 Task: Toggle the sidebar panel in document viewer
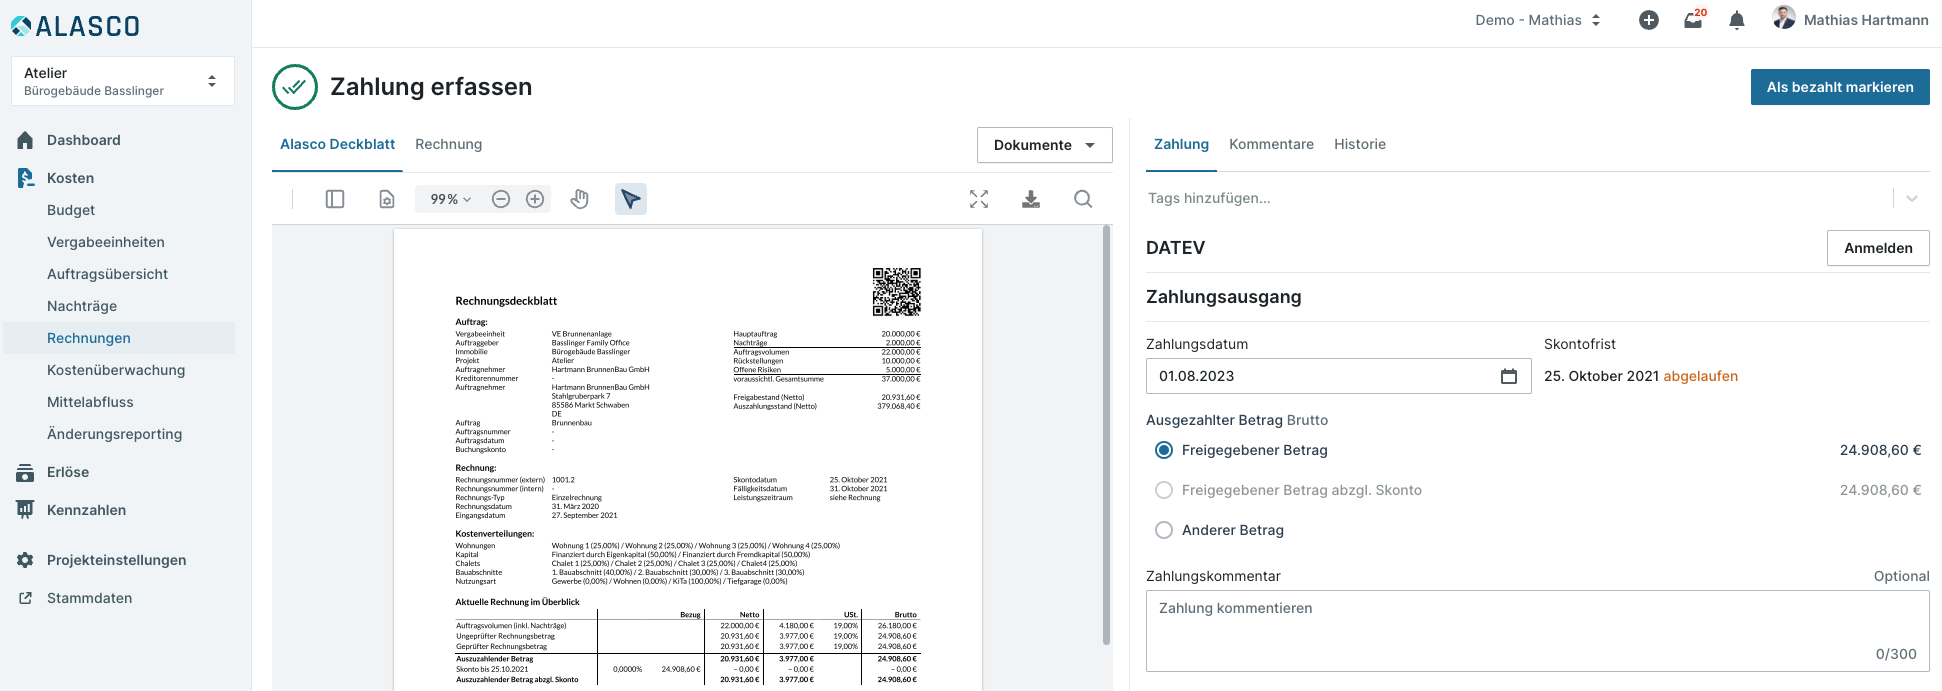pos(335,199)
